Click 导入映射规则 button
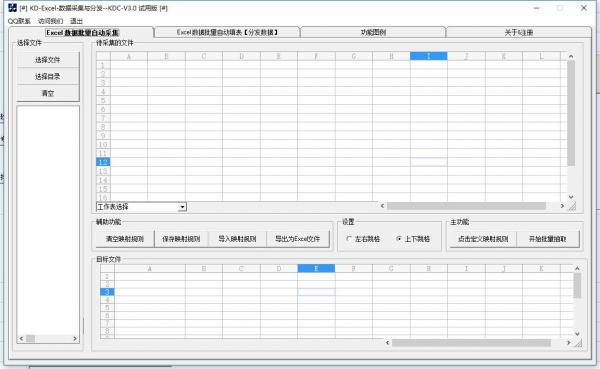The width and height of the screenshot is (600, 369). [237, 239]
